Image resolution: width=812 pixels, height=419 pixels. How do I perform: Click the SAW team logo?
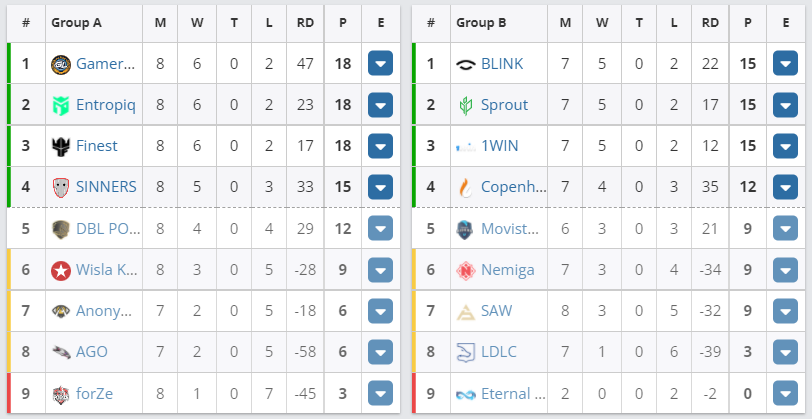click(465, 310)
